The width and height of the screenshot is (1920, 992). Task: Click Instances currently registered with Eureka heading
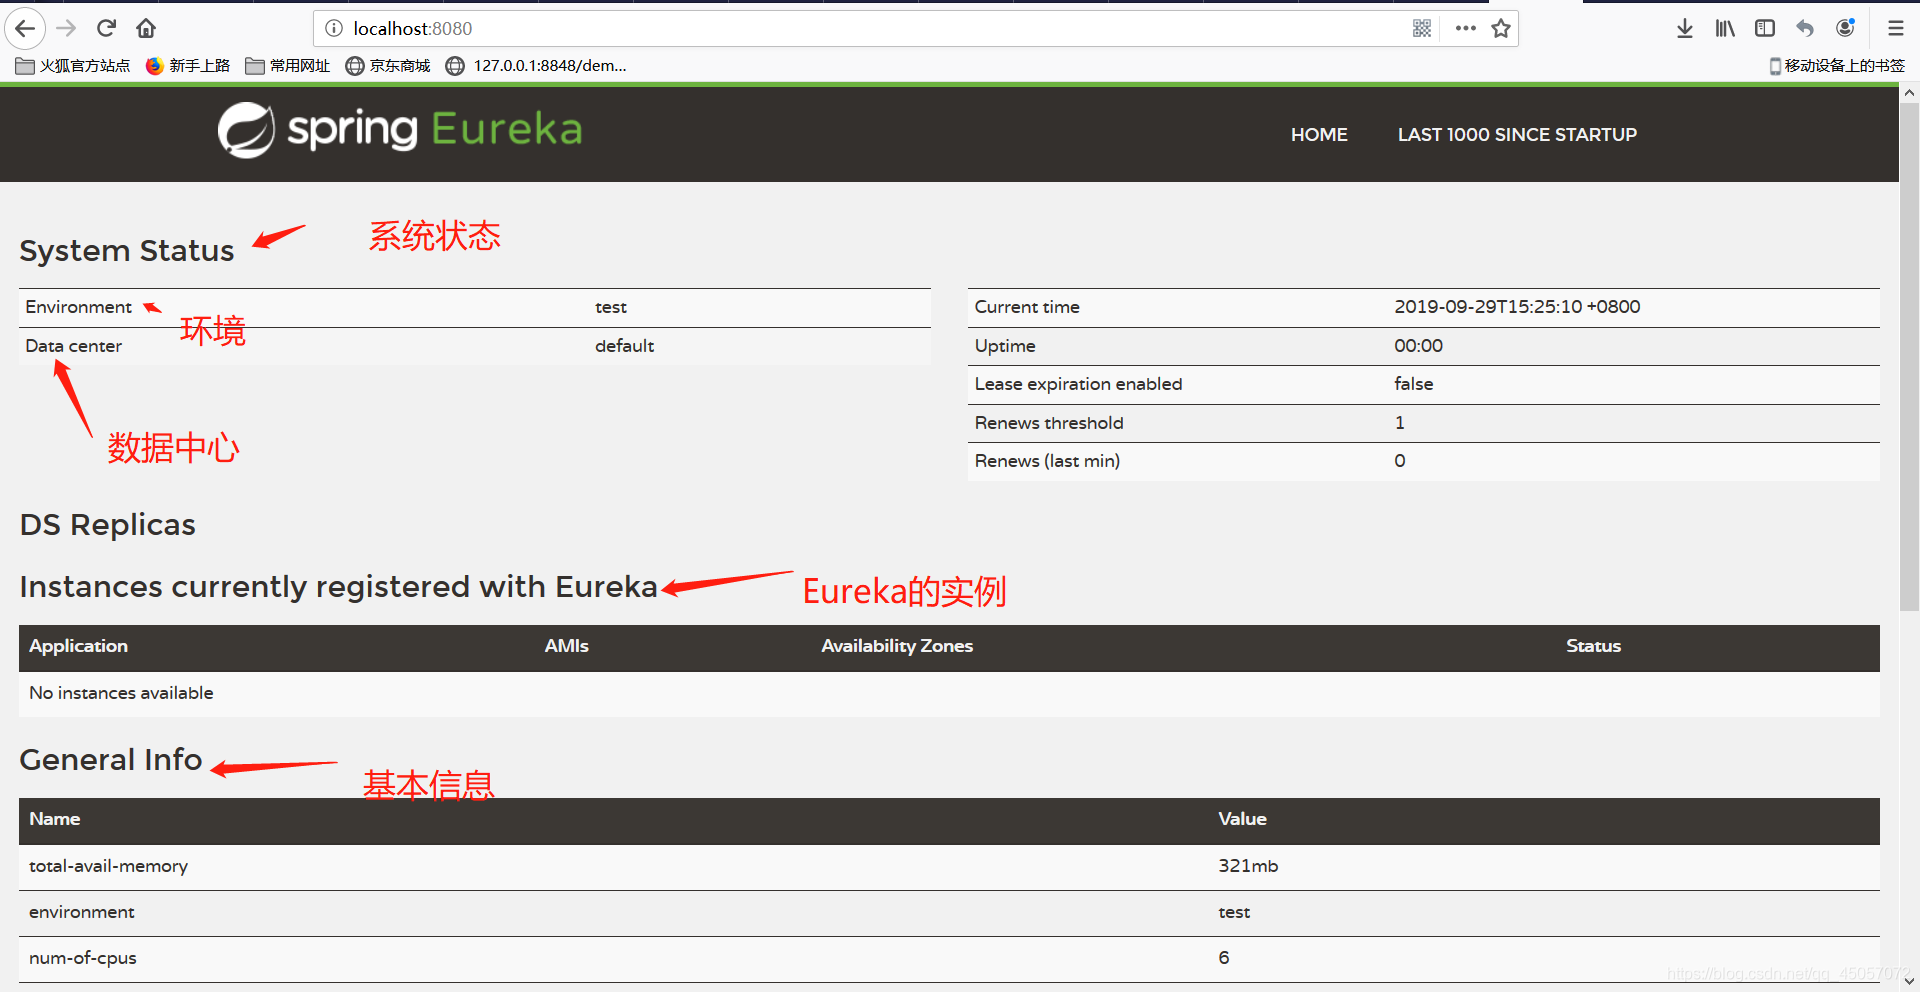tap(338, 587)
